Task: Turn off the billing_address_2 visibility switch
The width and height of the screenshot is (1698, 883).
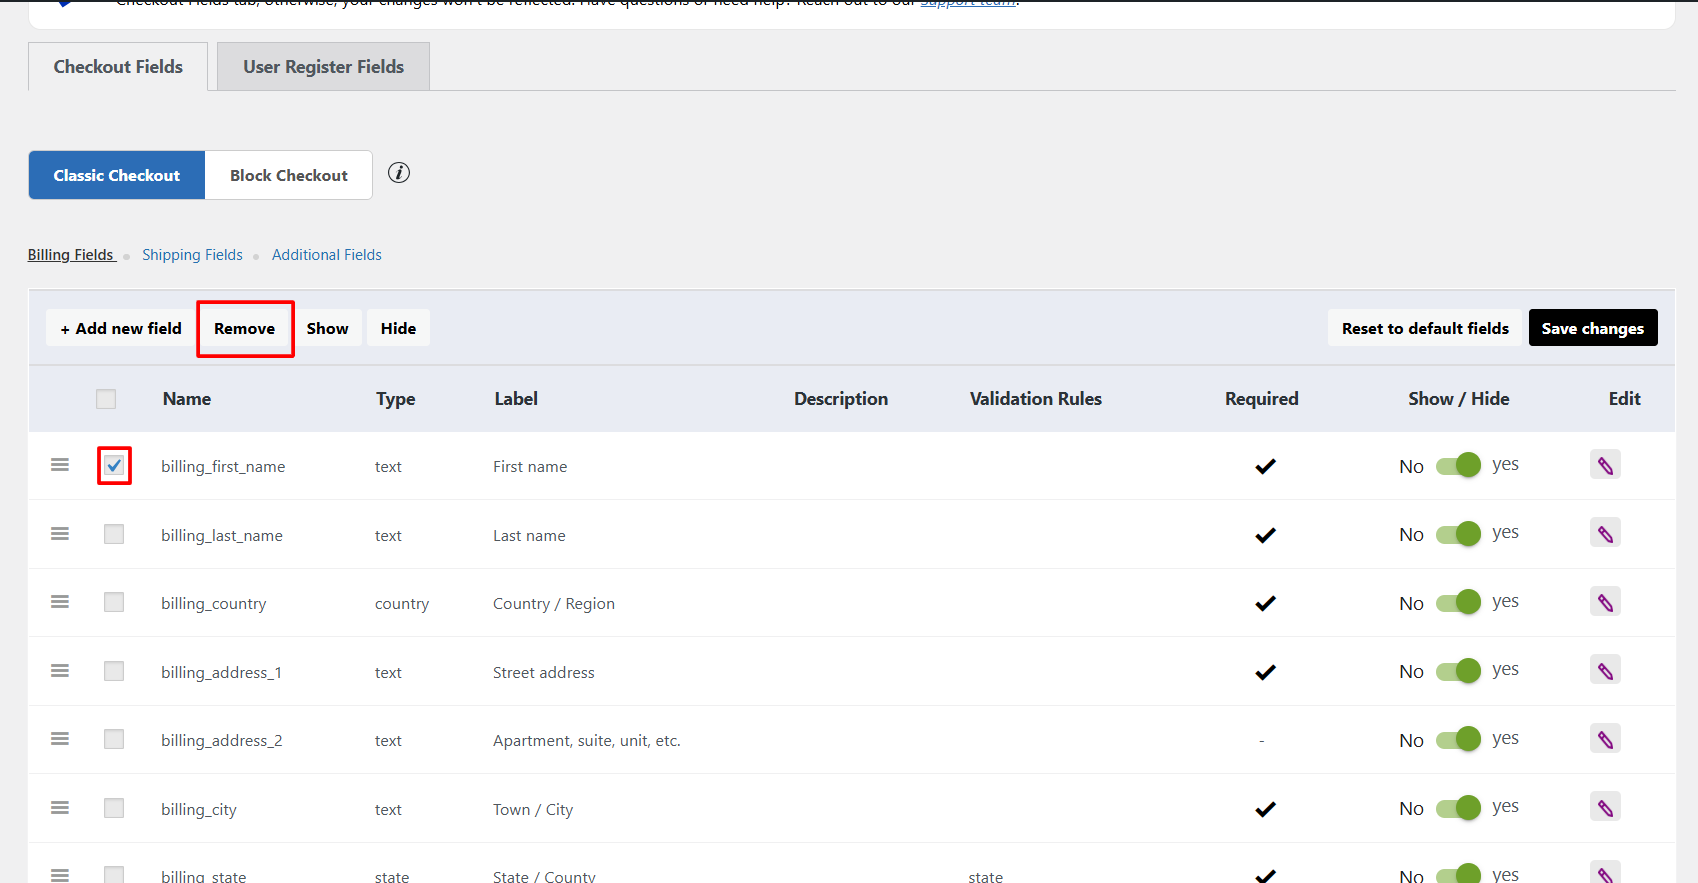Action: click(x=1458, y=740)
